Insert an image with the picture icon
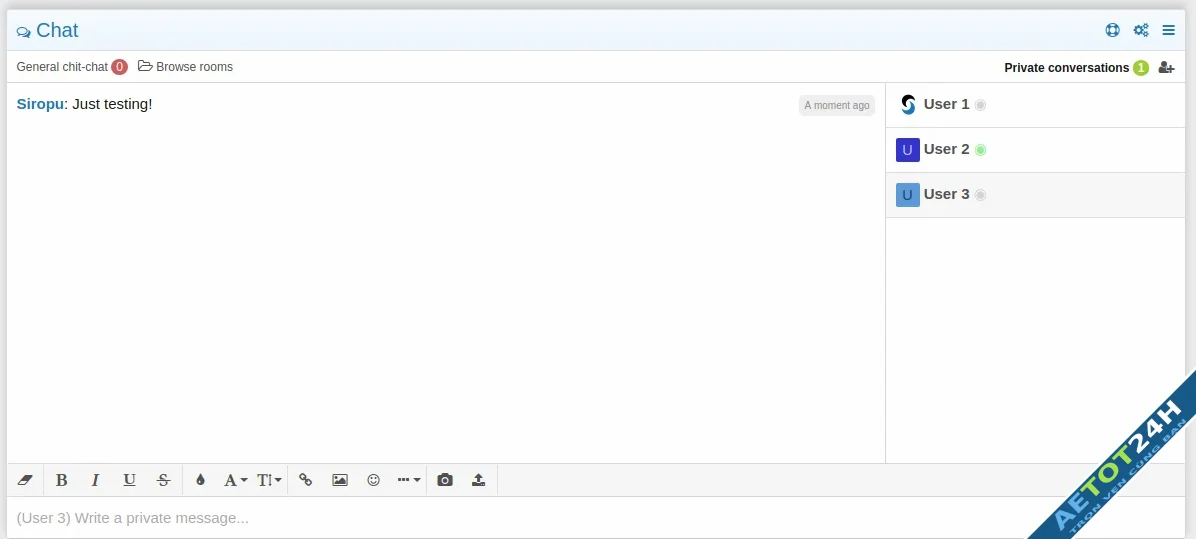The width and height of the screenshot is (1196, 539). pyautogui.click(x=340, y=480)
